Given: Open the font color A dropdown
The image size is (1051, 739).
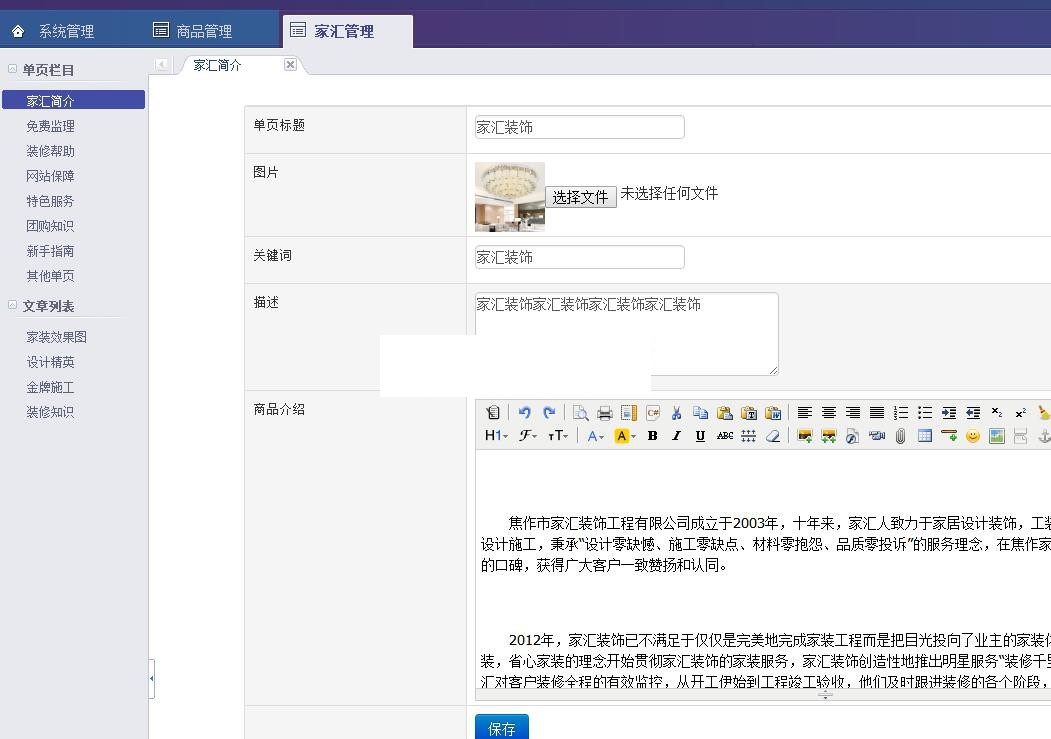Looking at the screenshot, I should (596, 436).
